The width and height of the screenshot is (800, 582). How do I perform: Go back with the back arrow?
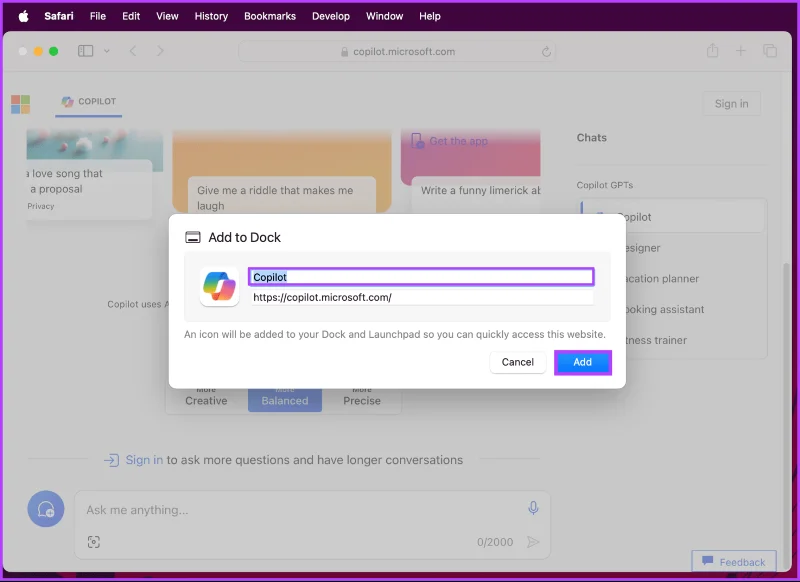point(133,51)
